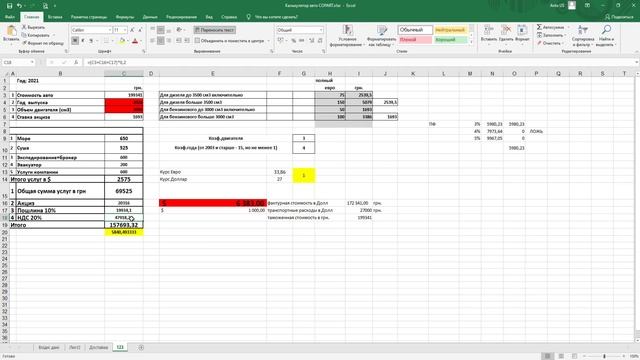The height and width of the screenshot is (360, 640).
Task: Expand the Name Box dropdown arrow
Action: tap(31, 62)
